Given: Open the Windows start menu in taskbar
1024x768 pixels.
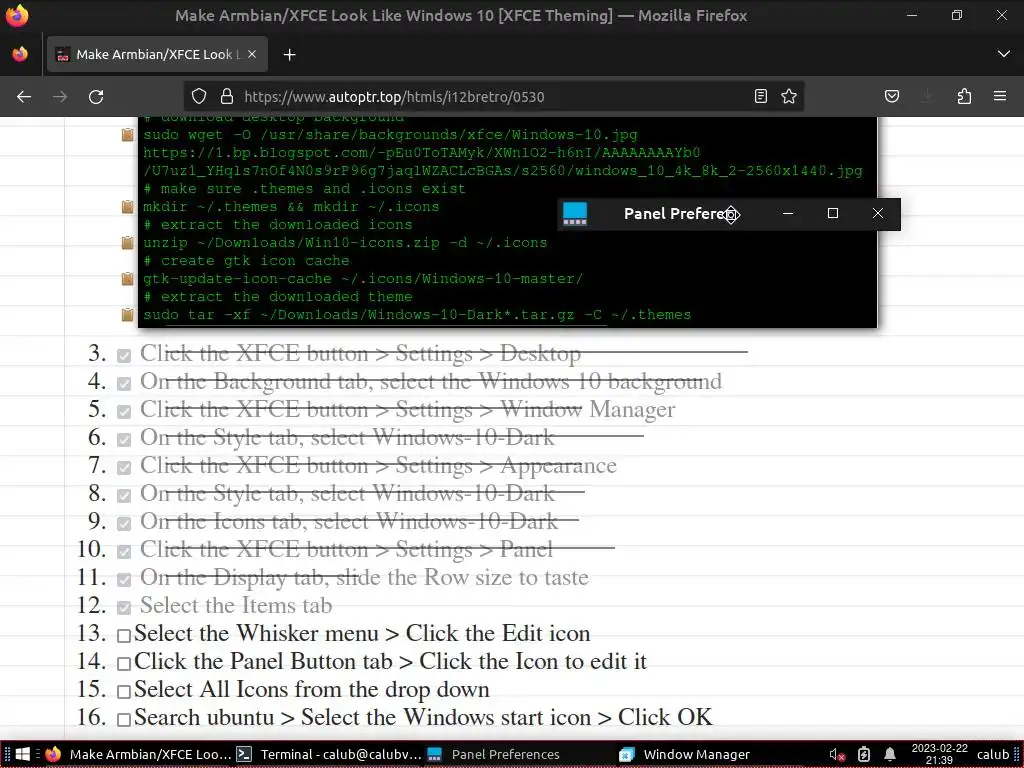Looking at the screenshot, I should pyautogui.click(x=22, y=754).
